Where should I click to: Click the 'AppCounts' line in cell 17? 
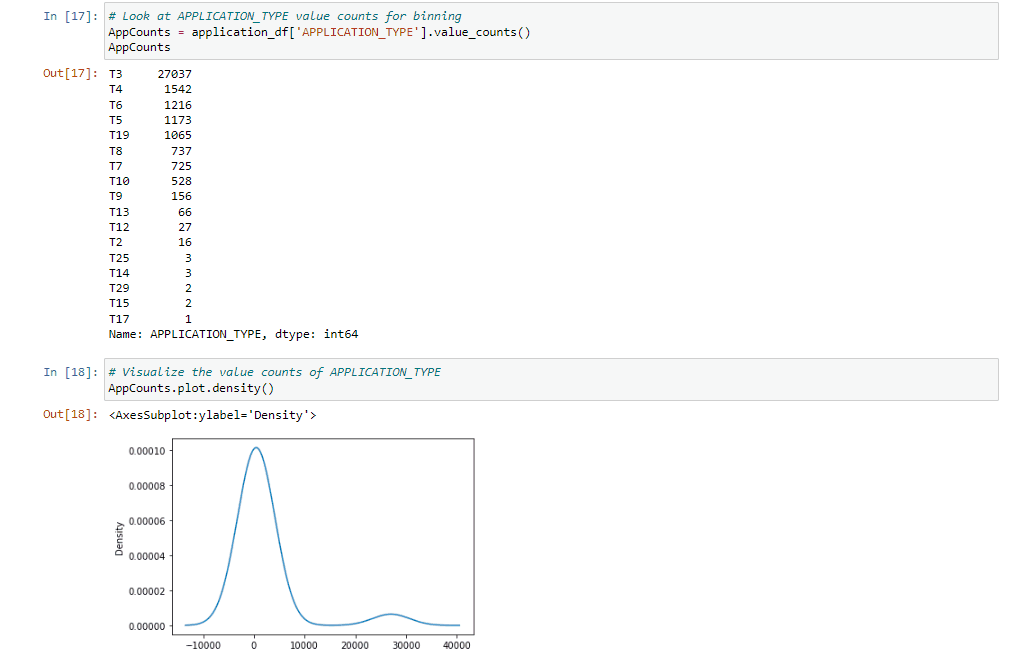[139, 47]
